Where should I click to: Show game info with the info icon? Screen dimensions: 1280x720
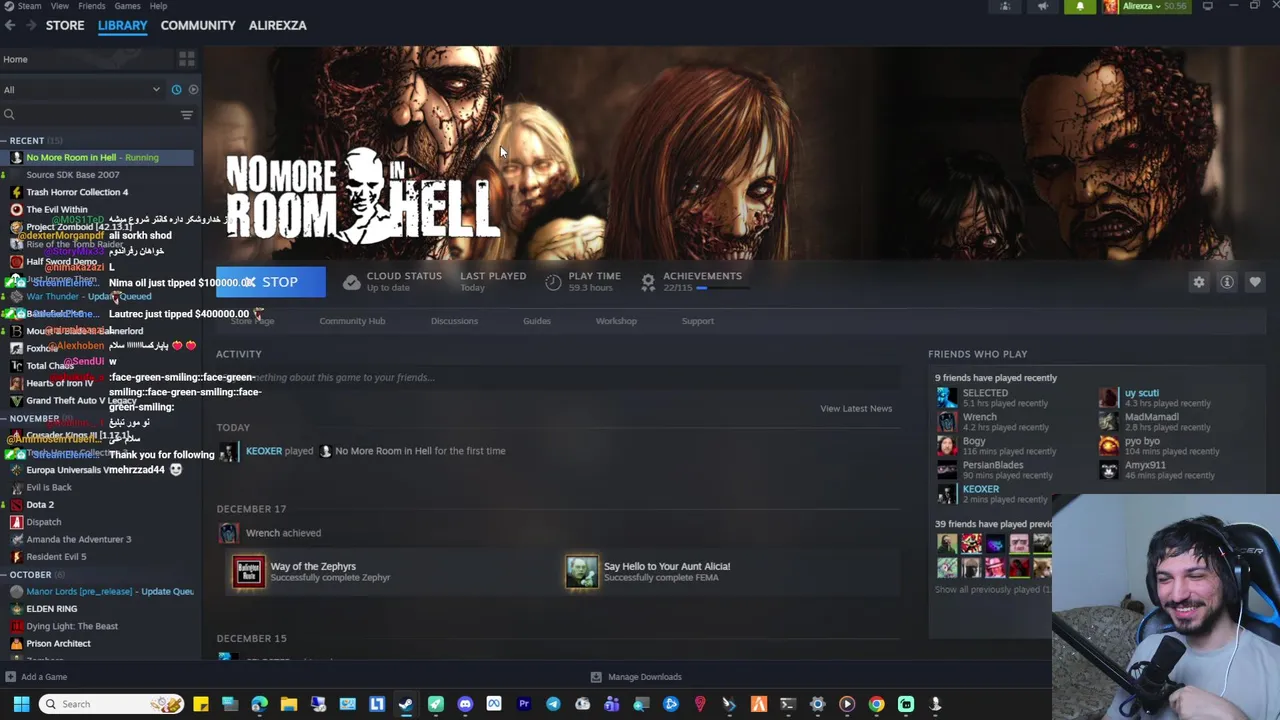click(x=1227, y=282)
